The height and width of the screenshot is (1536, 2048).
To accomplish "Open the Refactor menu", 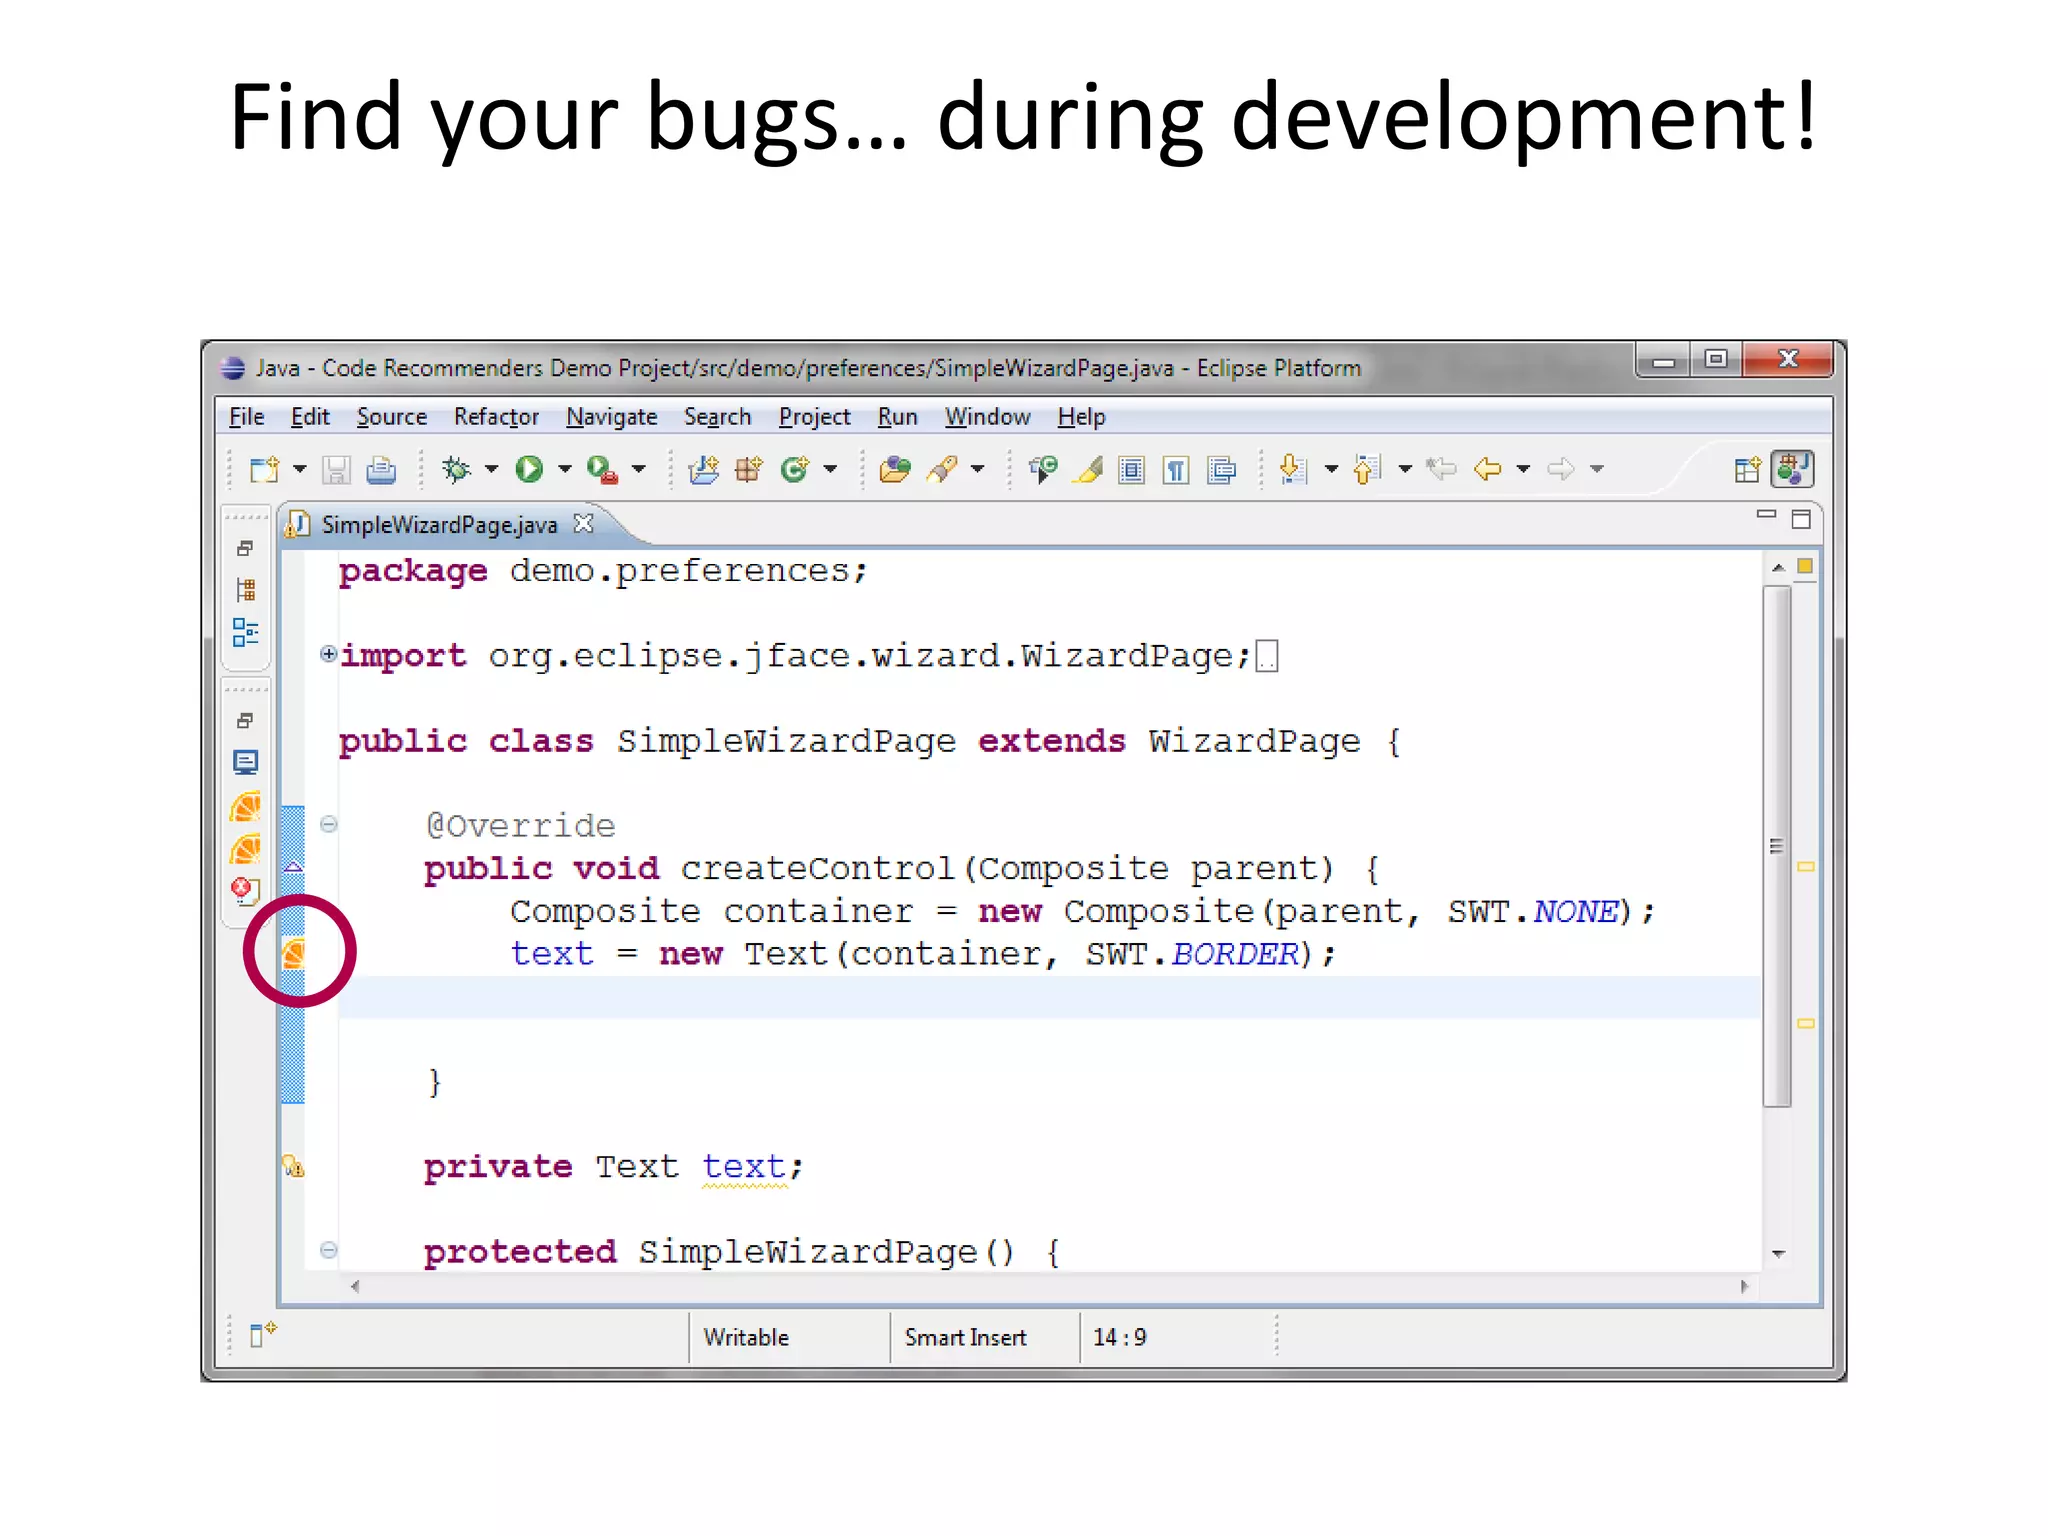I will tap(496, 417).
